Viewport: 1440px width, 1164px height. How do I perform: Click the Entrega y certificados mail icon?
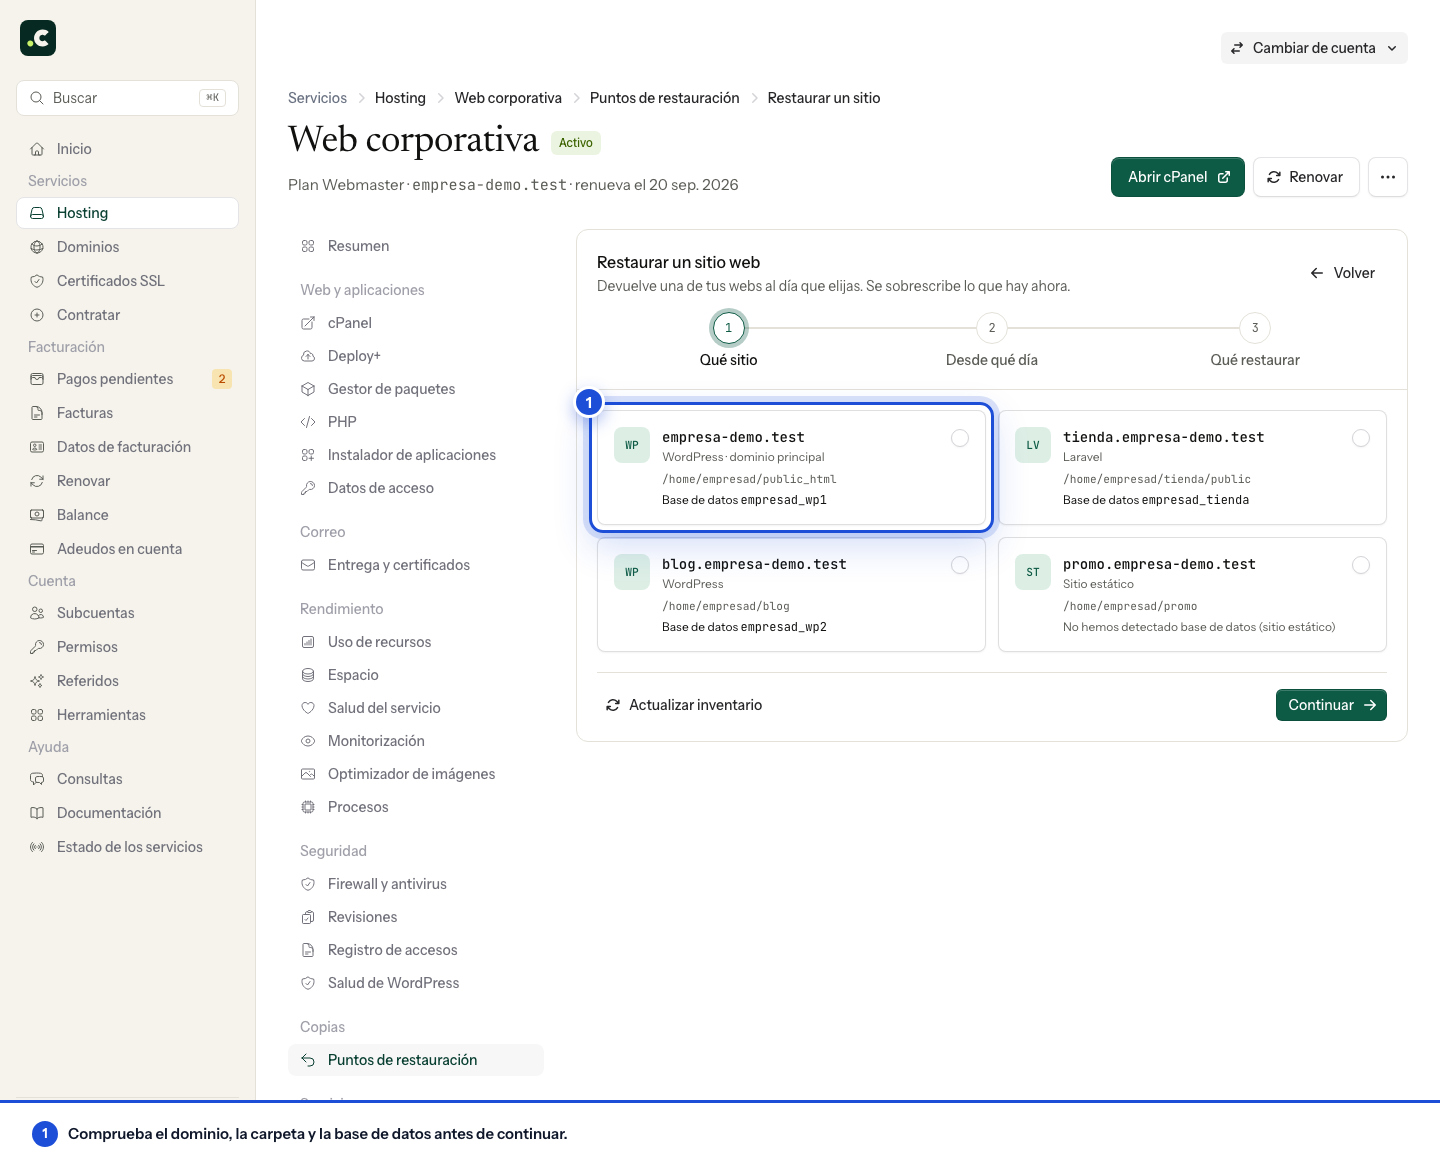pos(308,565)
